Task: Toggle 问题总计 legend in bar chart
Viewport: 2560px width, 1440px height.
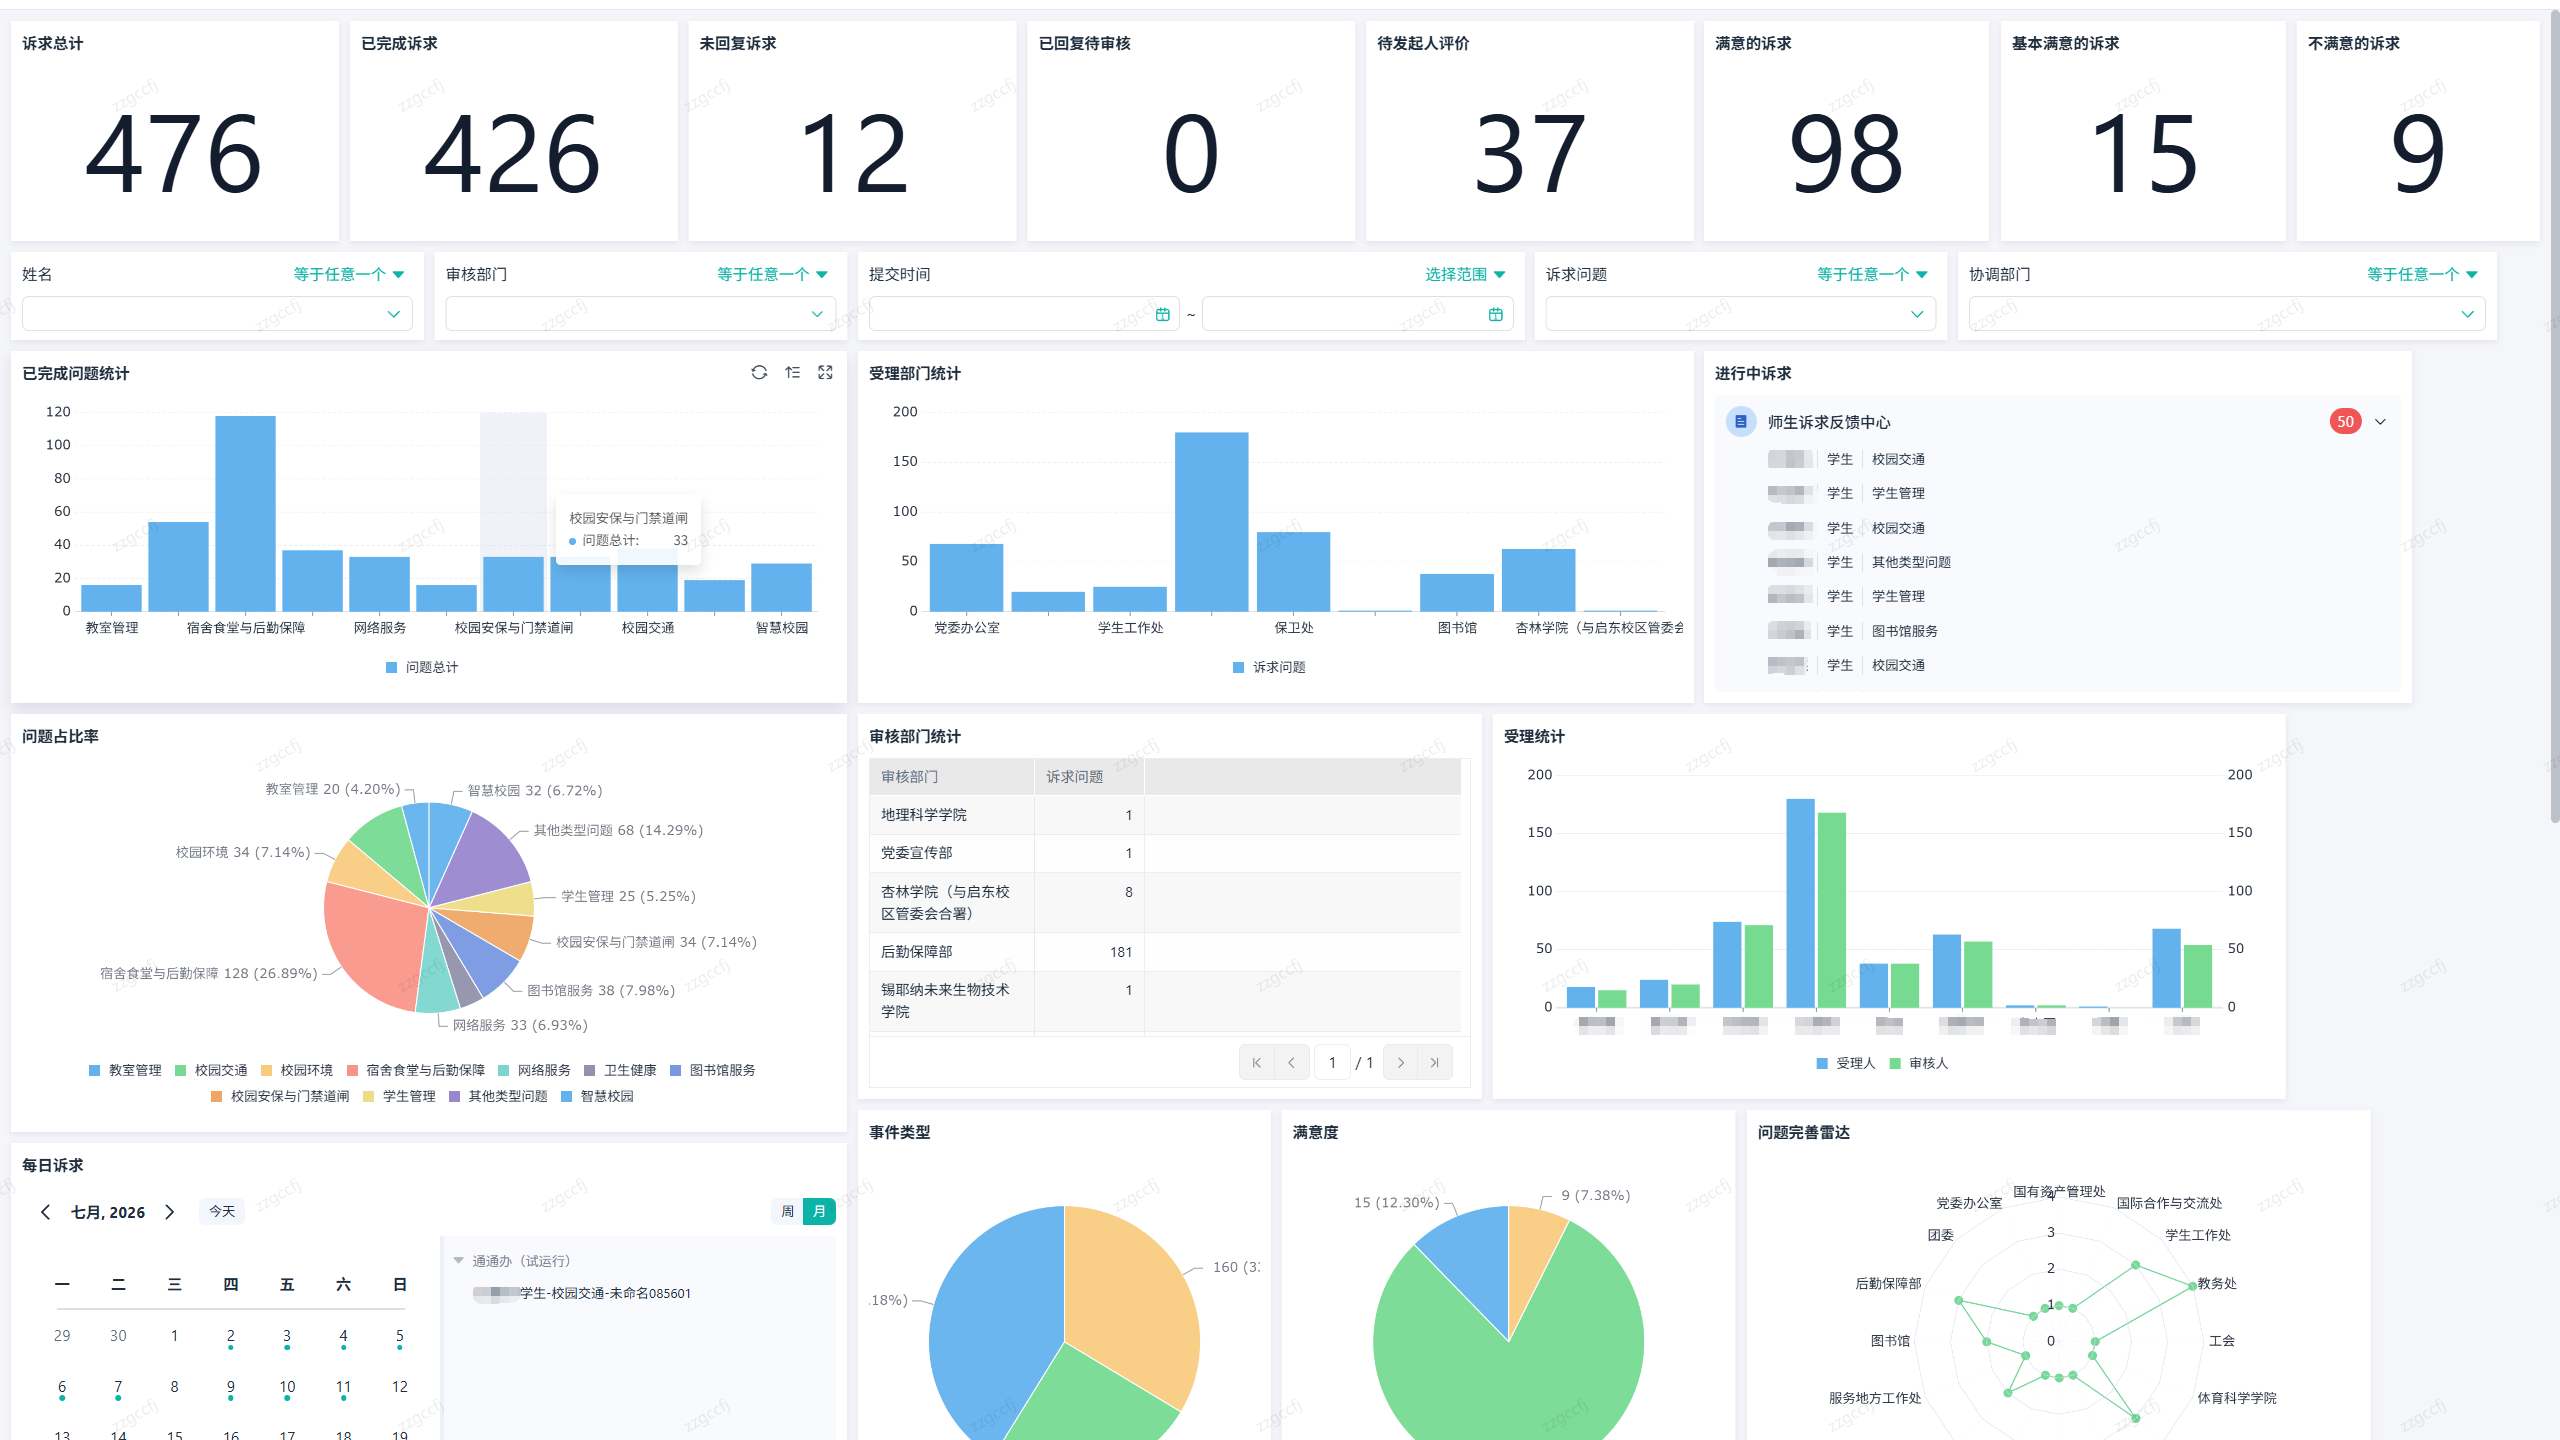Action: (x=422, y=667)
